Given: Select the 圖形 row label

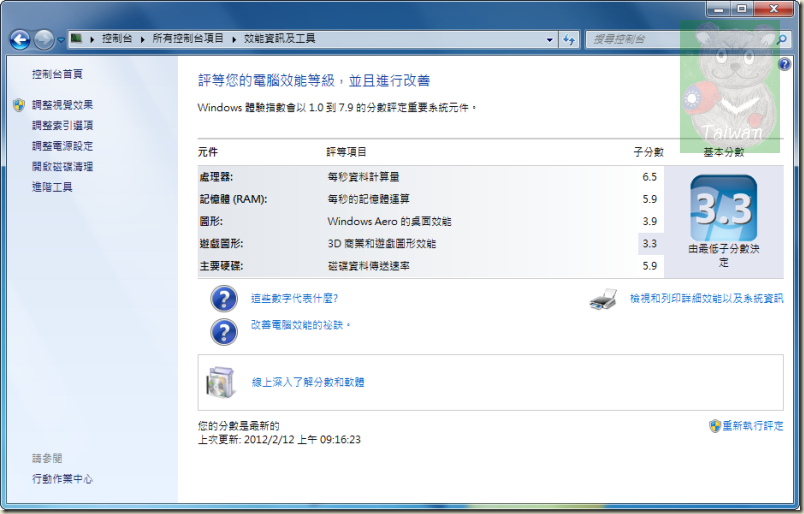Looking at the screenshot, I should click(x=211, y=222).
